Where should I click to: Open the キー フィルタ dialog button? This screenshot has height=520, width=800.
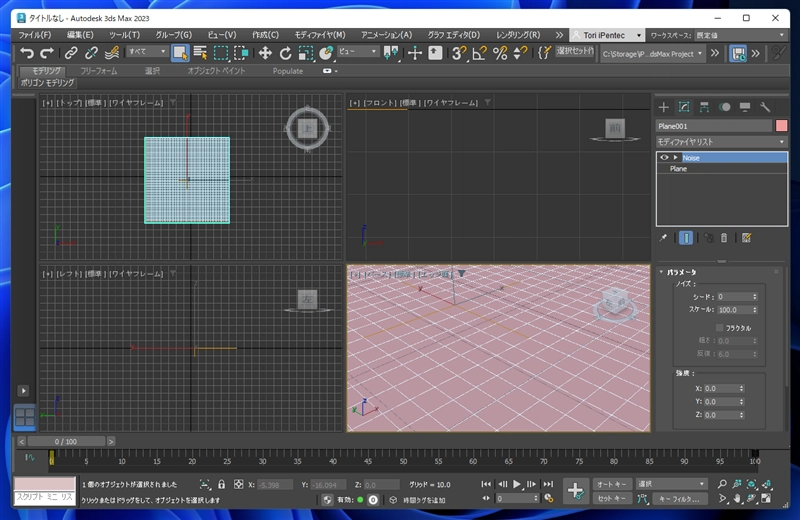tap(678, 499)
